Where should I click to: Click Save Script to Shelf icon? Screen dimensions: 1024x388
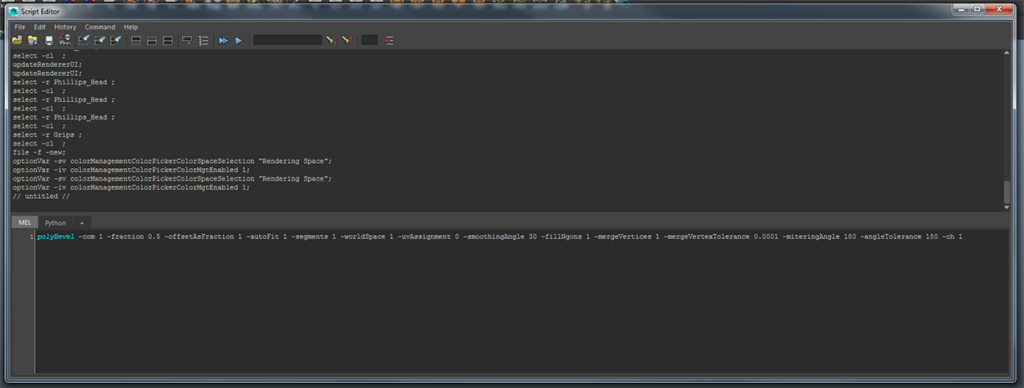(x=65, y=40)
